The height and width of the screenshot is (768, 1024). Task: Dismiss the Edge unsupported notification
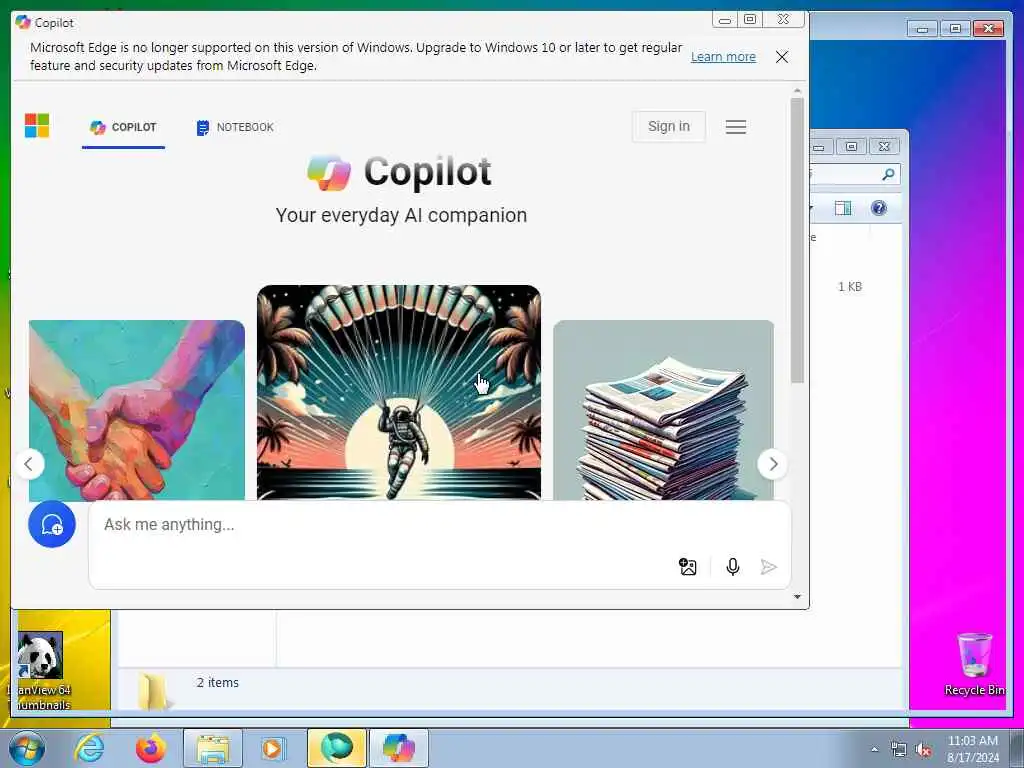click(x=782, y=57)
